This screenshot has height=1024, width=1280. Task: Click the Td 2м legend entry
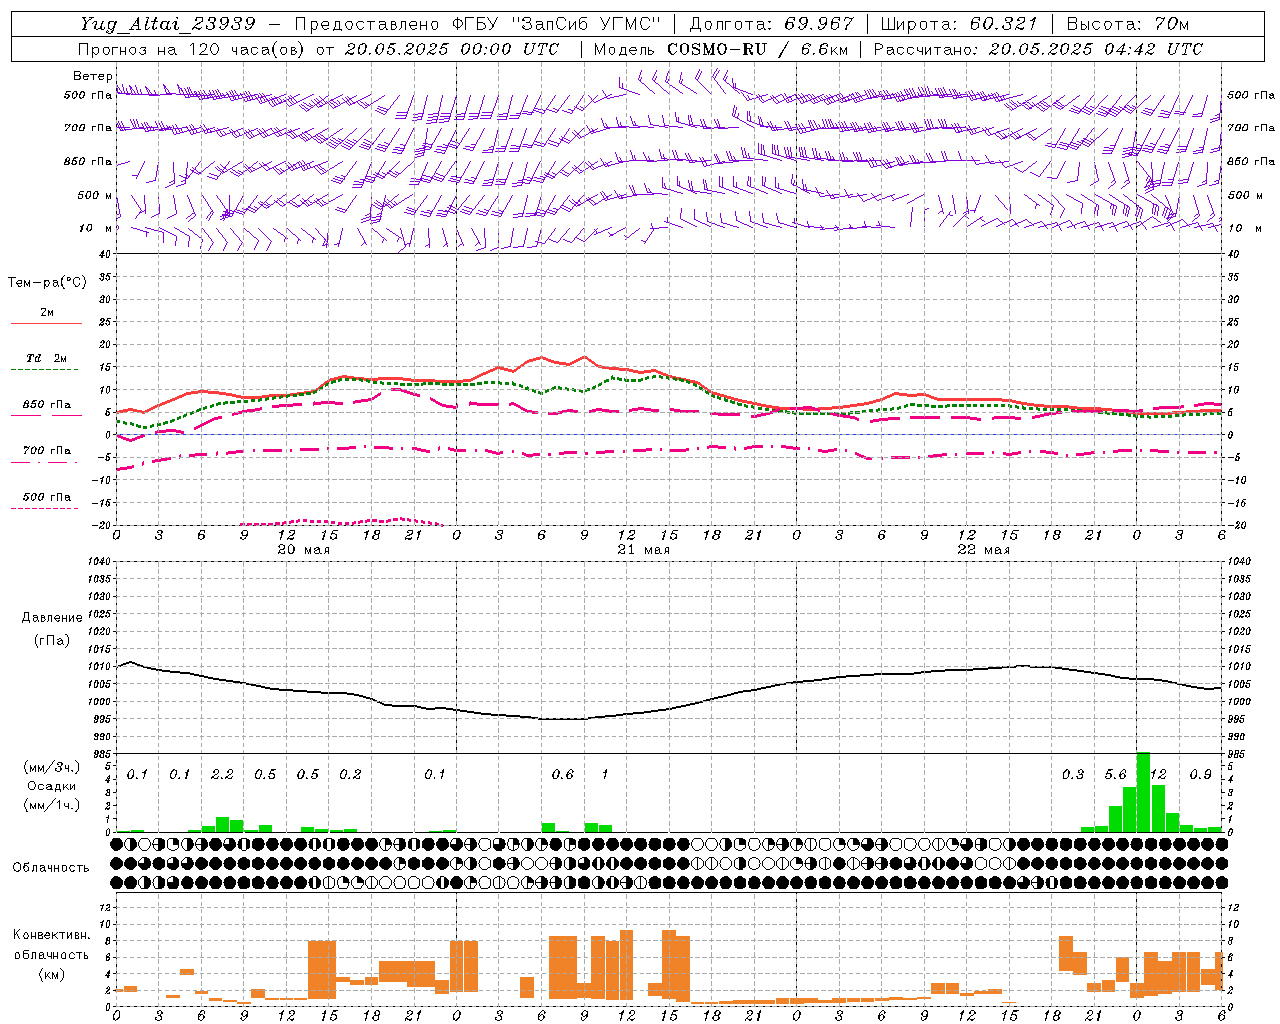pos(46,358)
